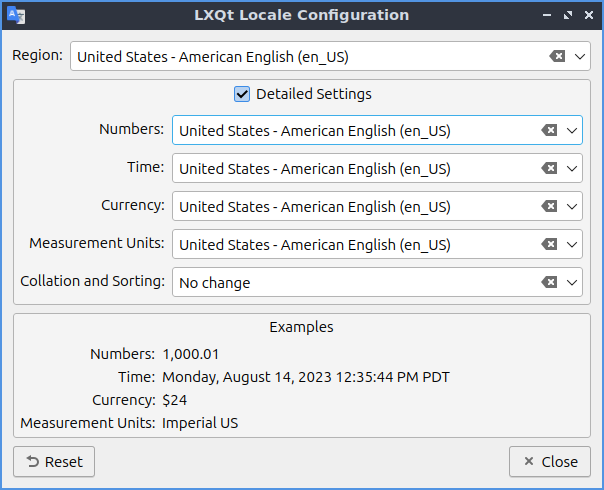This screenshot has height=490, width=604.
Task: Uncheck the Detailed Settings checkbox
Action: pyautogui.click(x=242, y=94)
